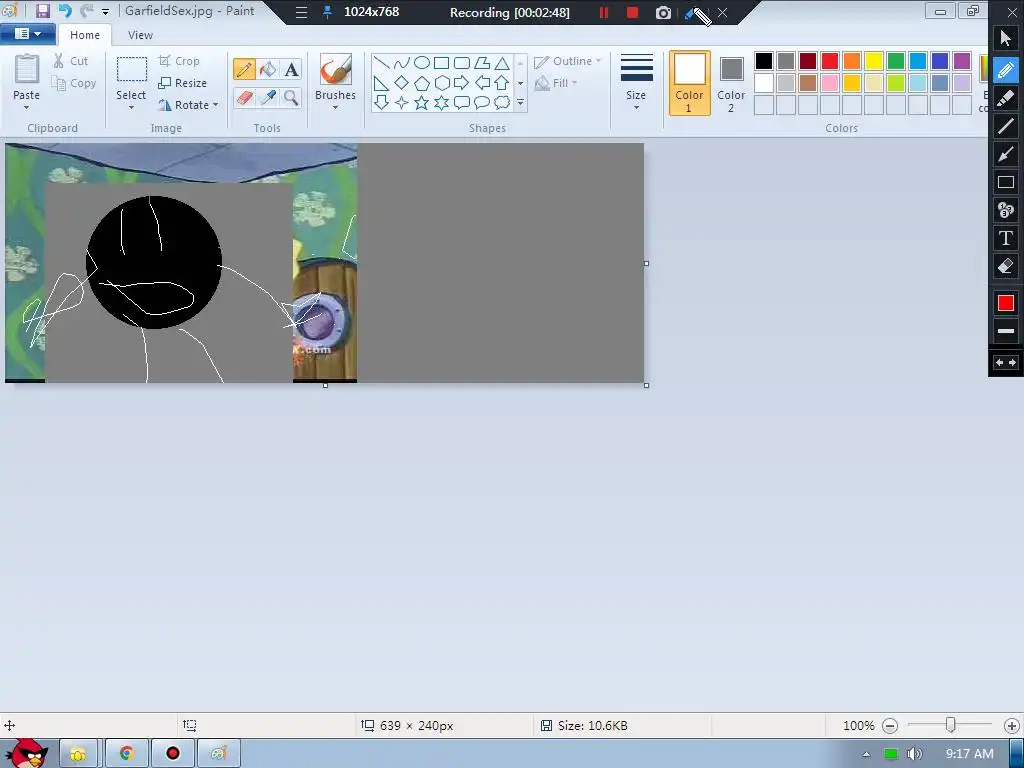
Task: Click the Cut button
Action: 71,61
